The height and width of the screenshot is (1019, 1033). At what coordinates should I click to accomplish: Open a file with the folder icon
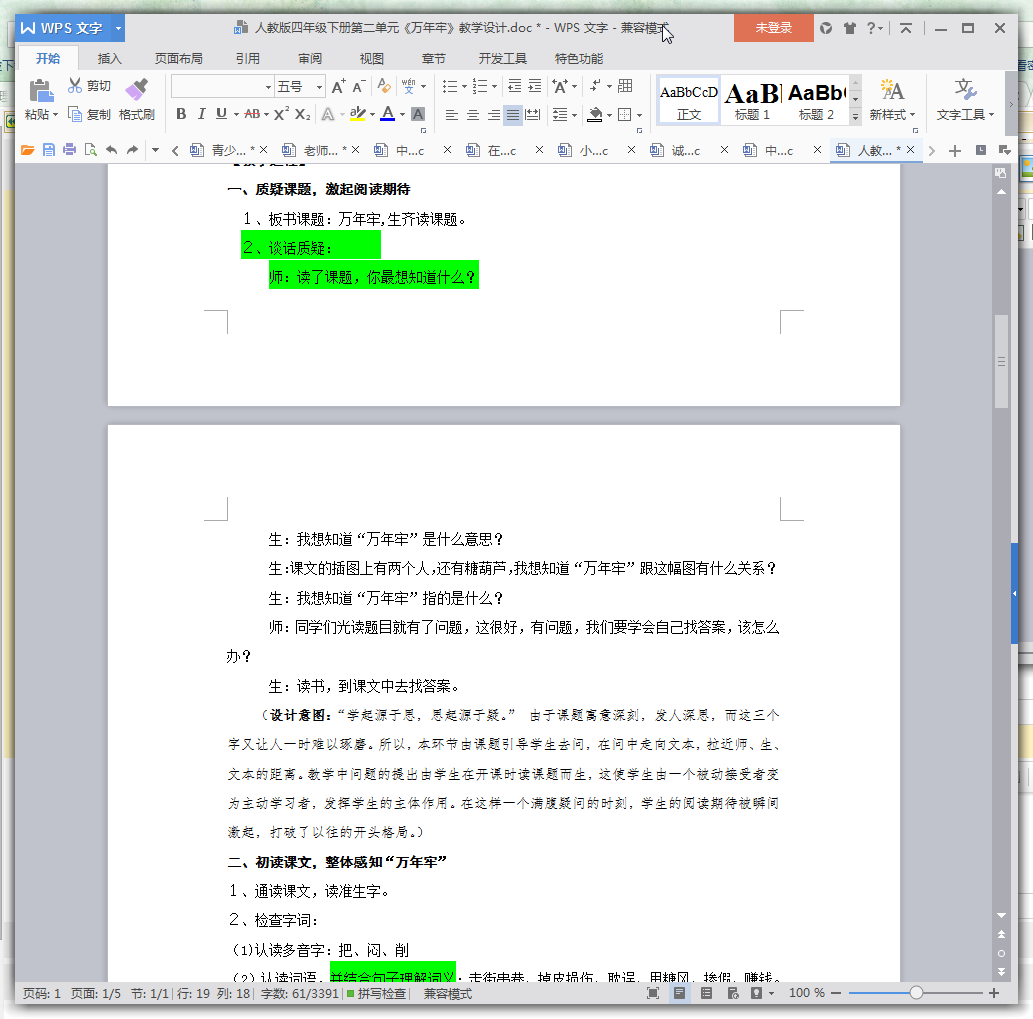coord(28,150)
